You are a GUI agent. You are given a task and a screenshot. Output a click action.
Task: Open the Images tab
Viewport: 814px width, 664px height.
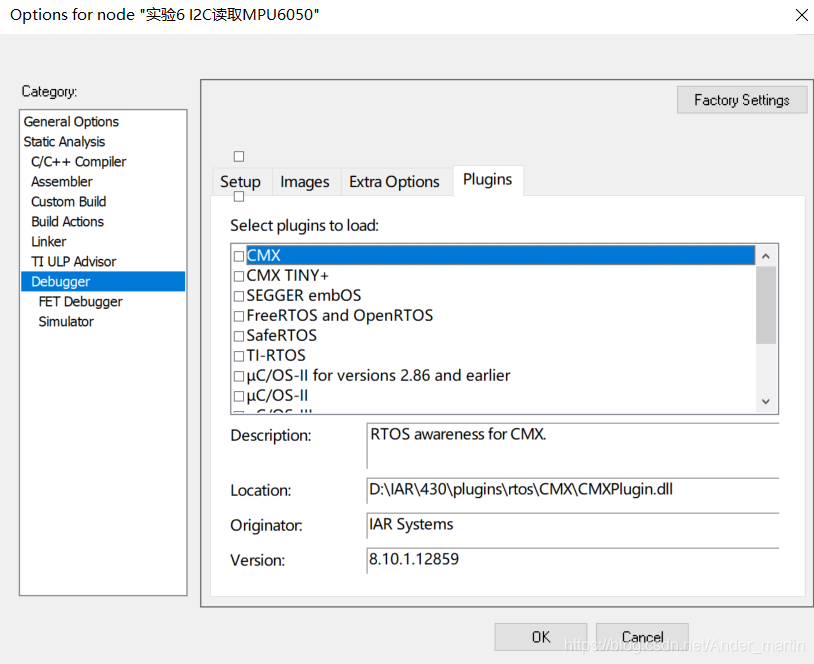click(305, 181)
